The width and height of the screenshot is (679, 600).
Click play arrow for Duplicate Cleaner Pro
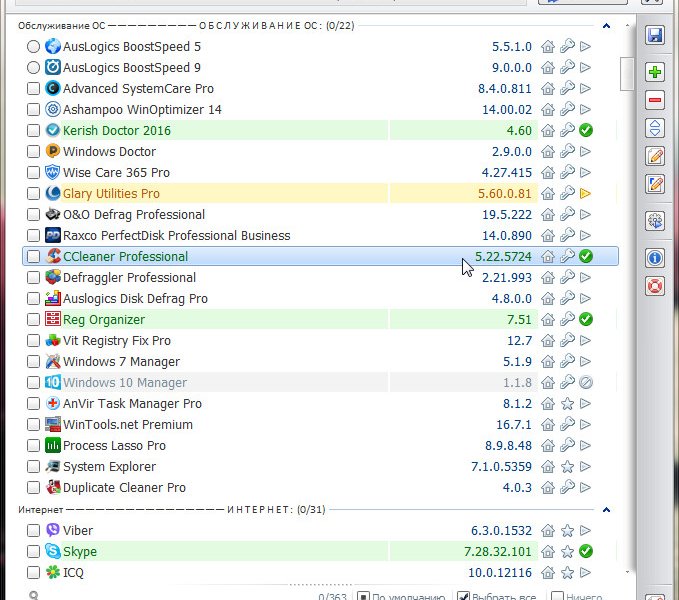[585, 487]
